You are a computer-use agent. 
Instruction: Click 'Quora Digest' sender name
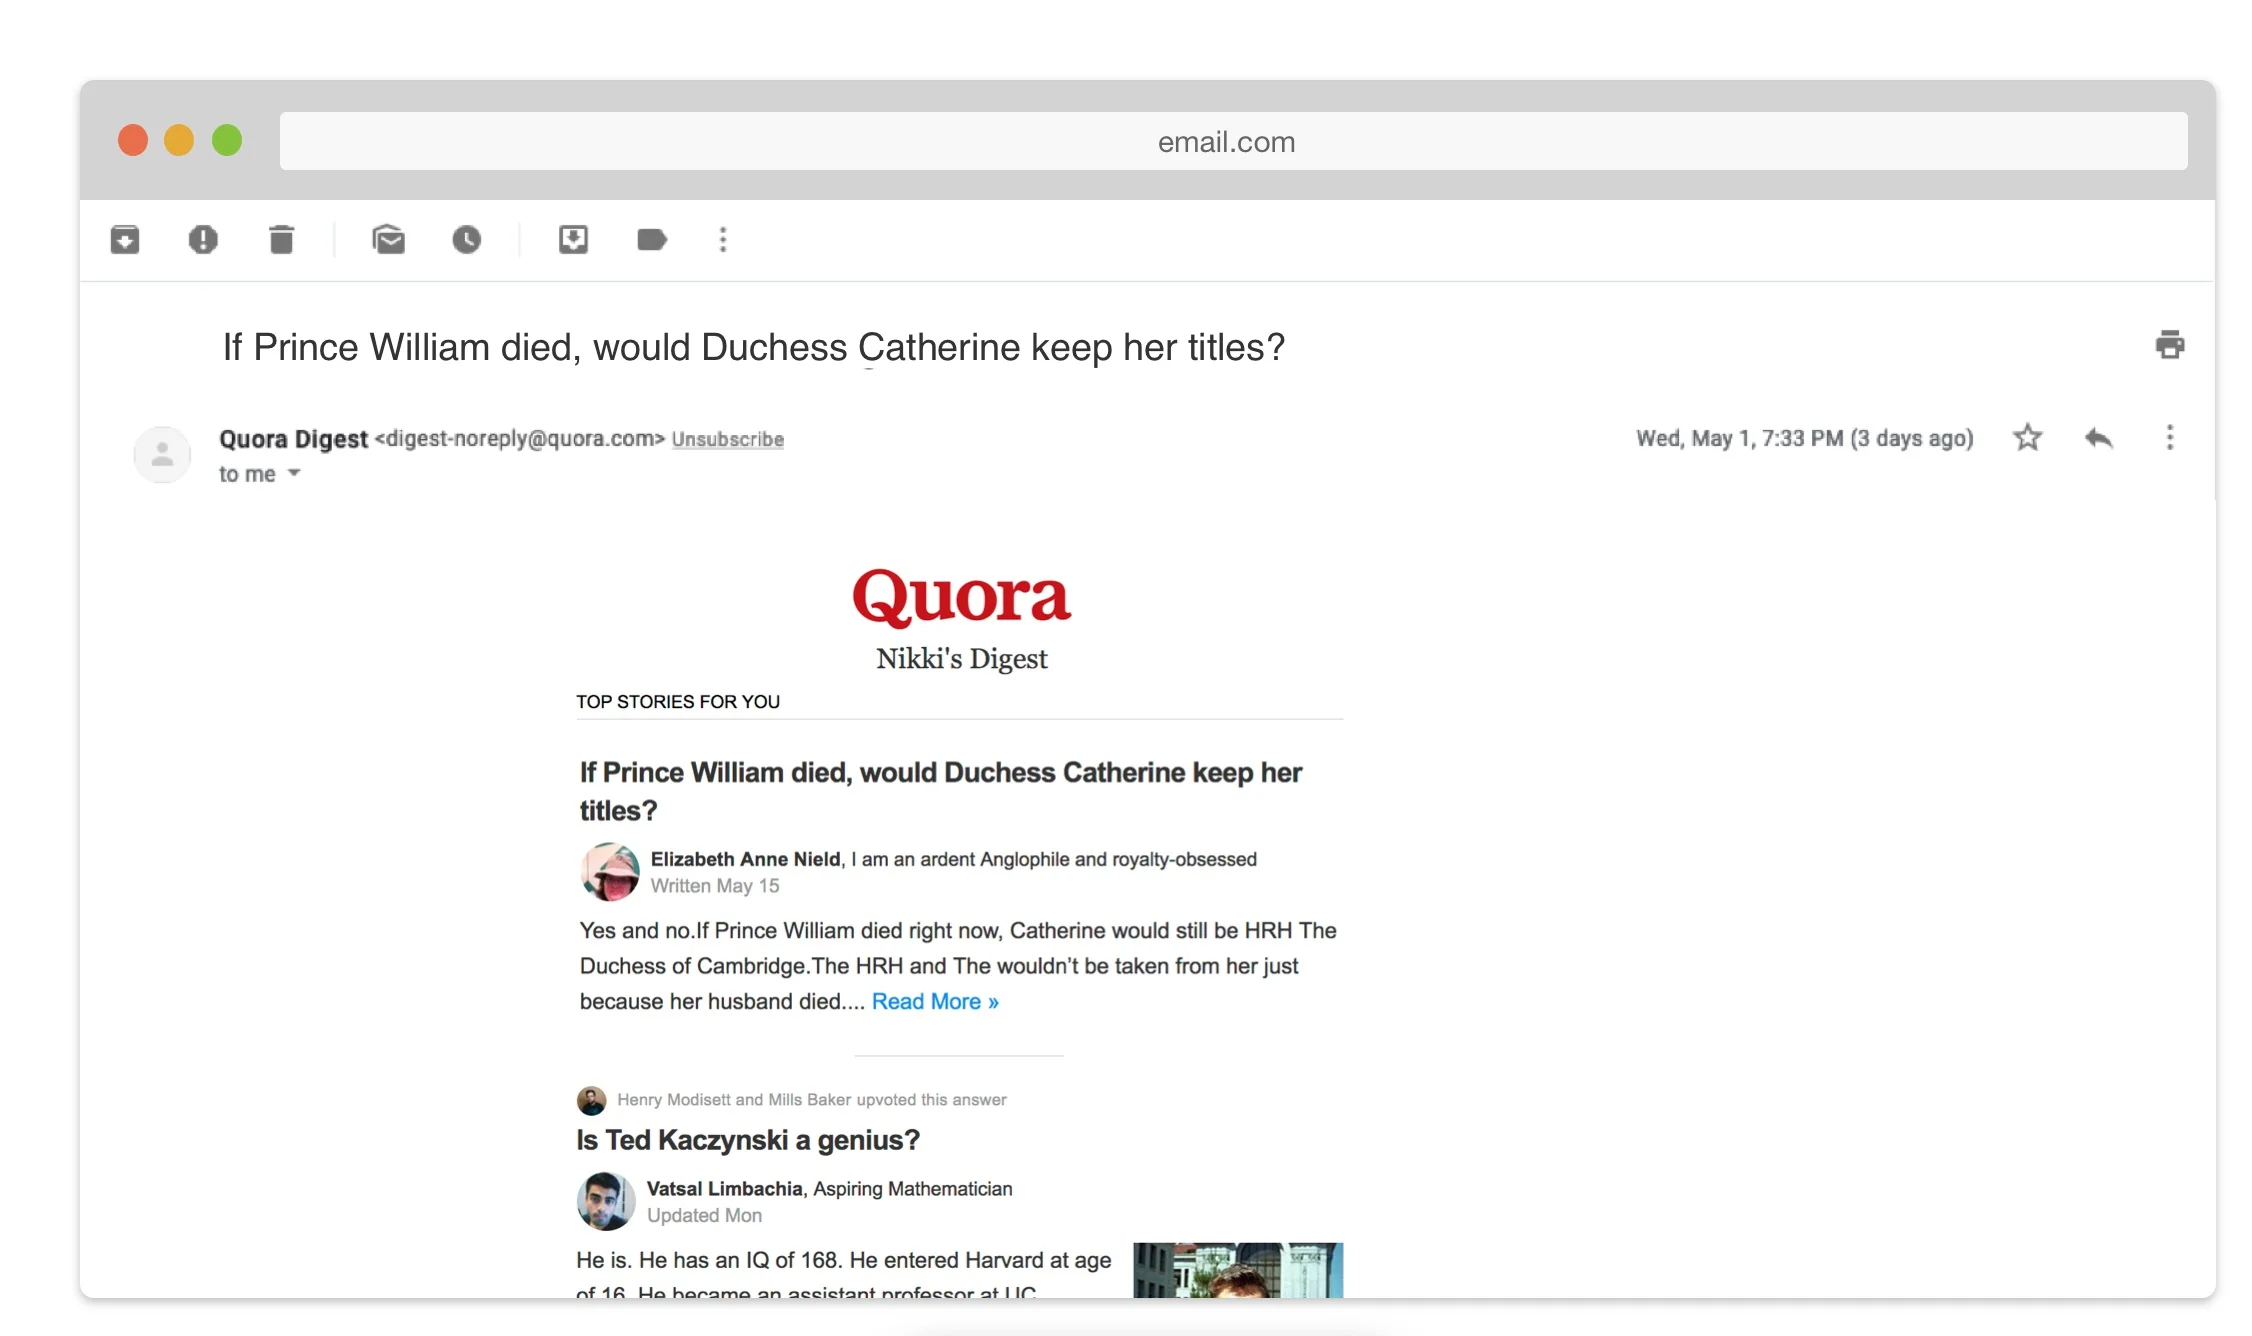pos(294,439)
